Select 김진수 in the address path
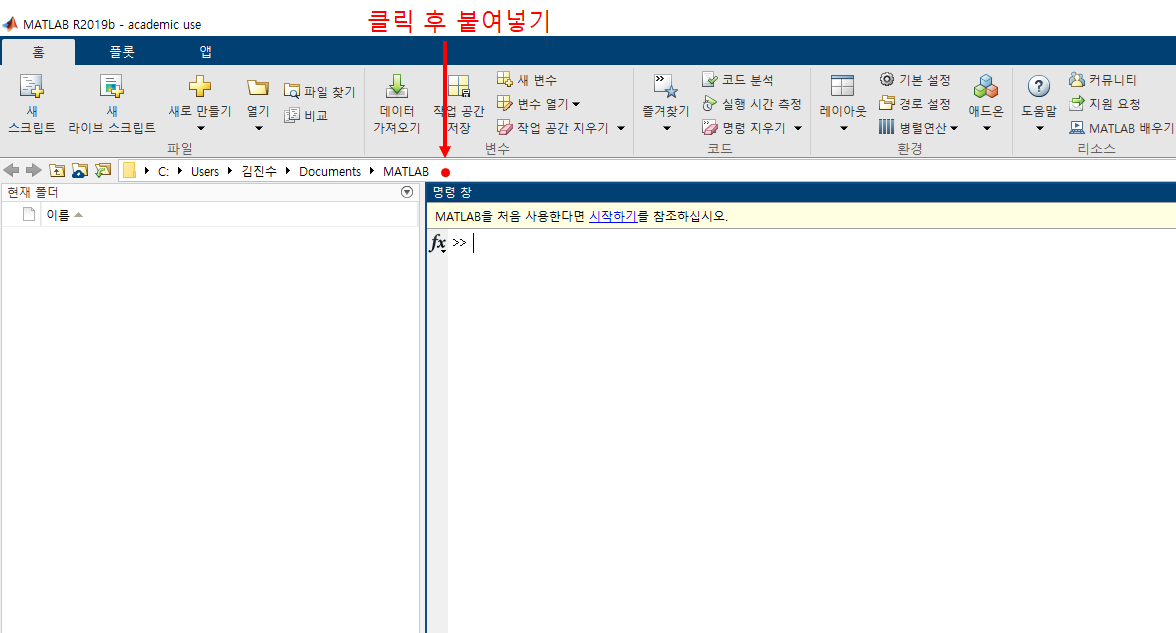Viewport: 1176px width, 633px height. click(259, 171)
